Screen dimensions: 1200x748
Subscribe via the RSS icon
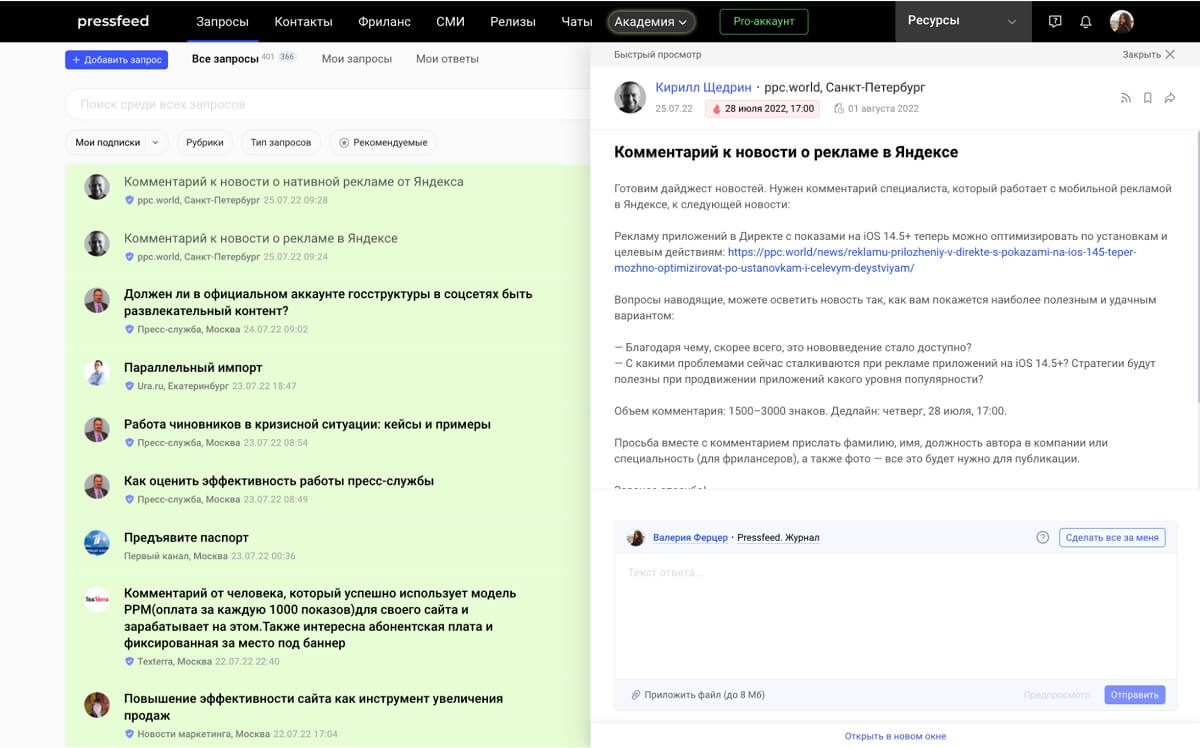1126,97
